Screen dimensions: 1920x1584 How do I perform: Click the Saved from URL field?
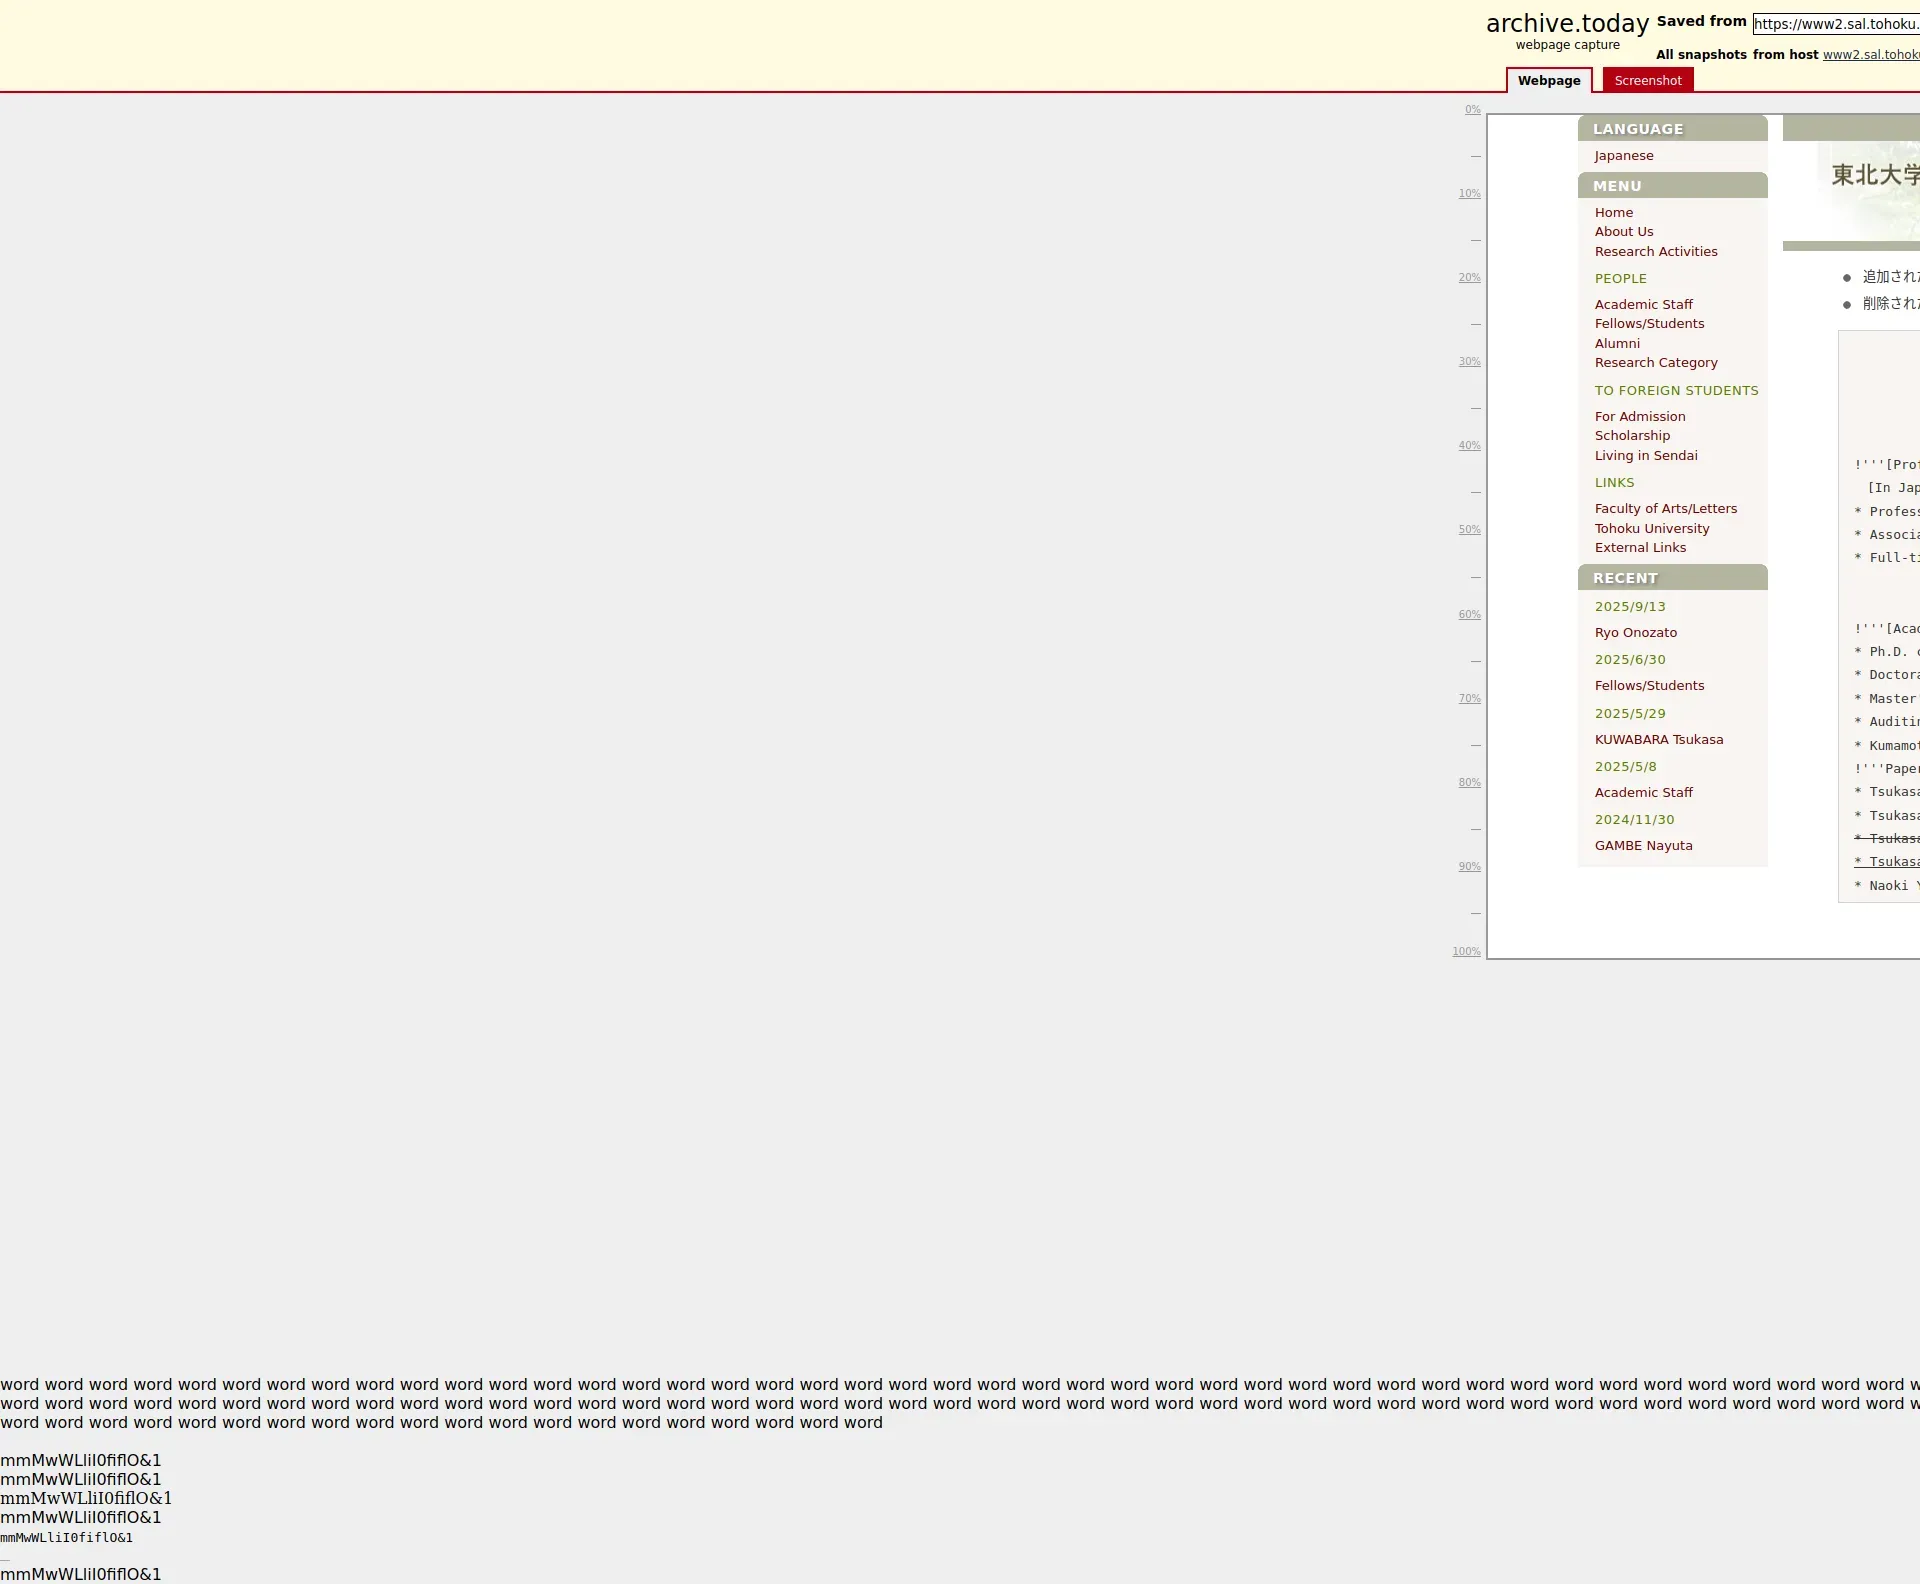click(x=1835, y=24)
